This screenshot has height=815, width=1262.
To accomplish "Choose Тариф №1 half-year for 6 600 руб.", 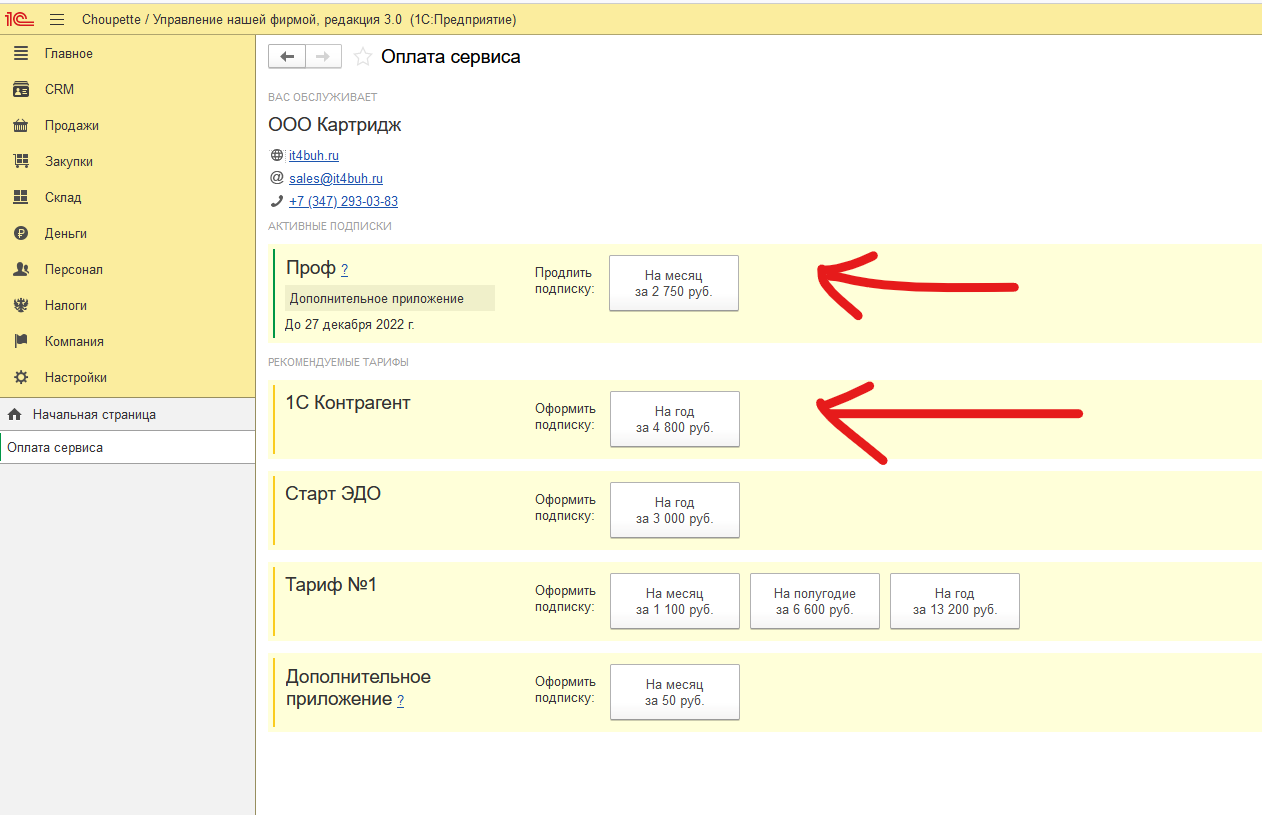I will point(814,601).
